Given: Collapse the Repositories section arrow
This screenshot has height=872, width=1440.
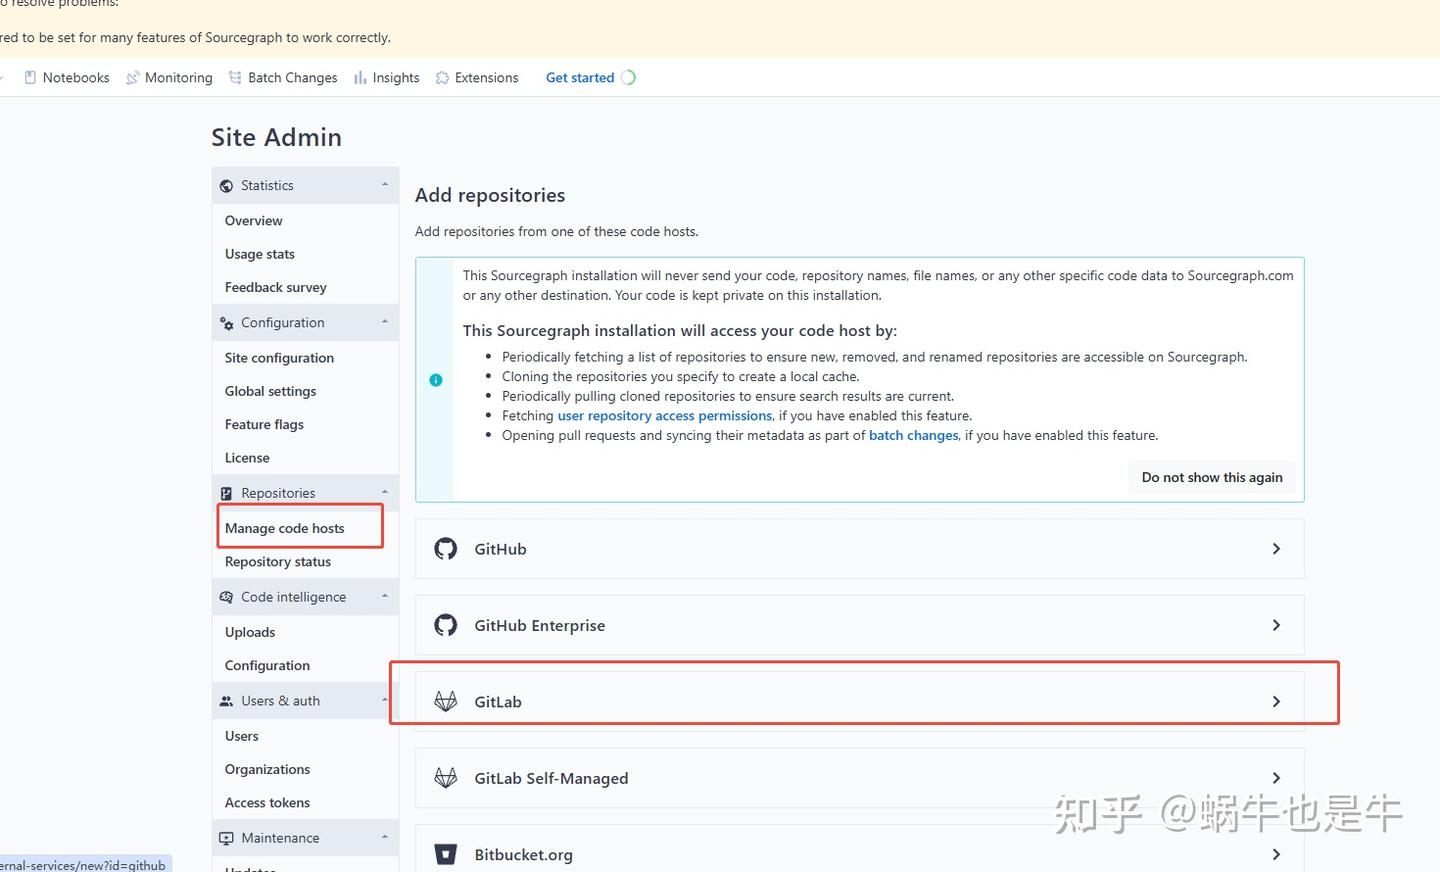Looking at the screenshot, I should pos(385,492).
